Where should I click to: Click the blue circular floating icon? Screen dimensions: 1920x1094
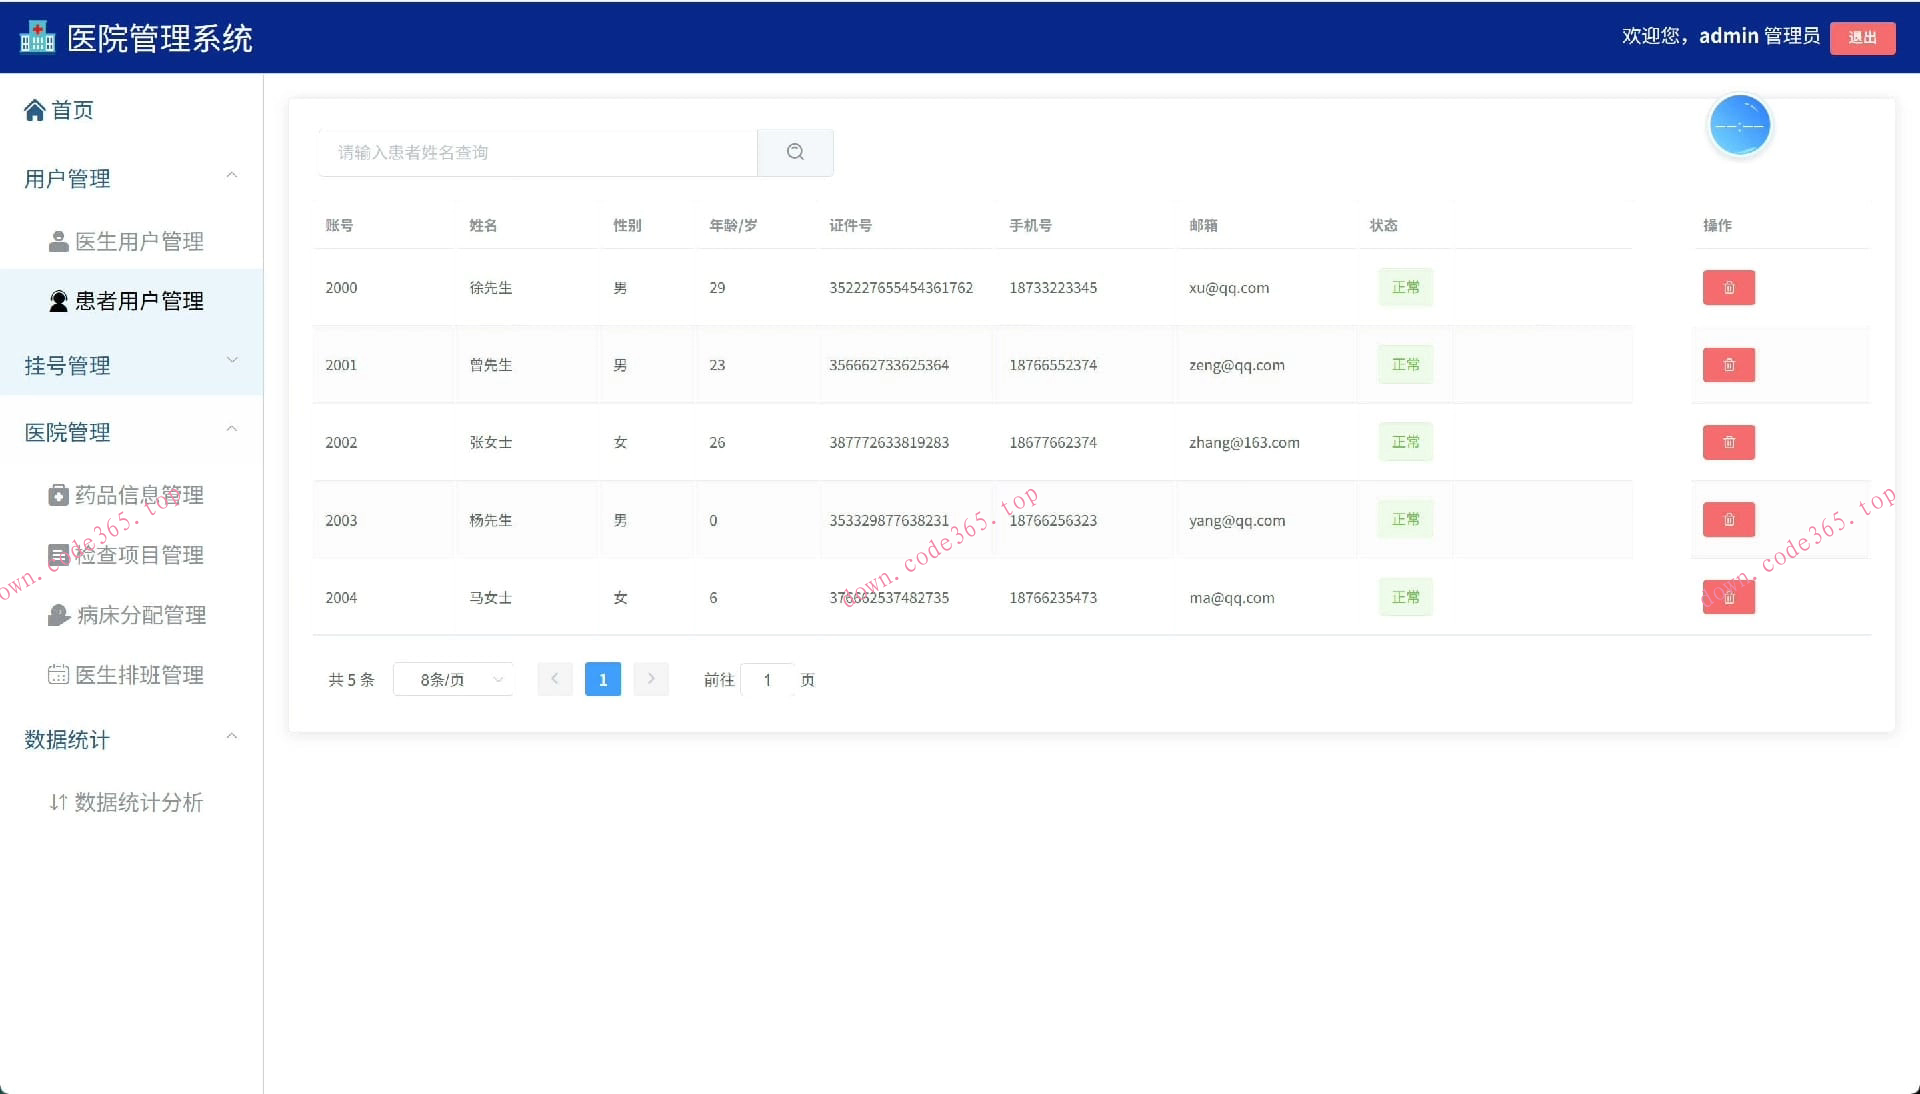point(1739,126)
